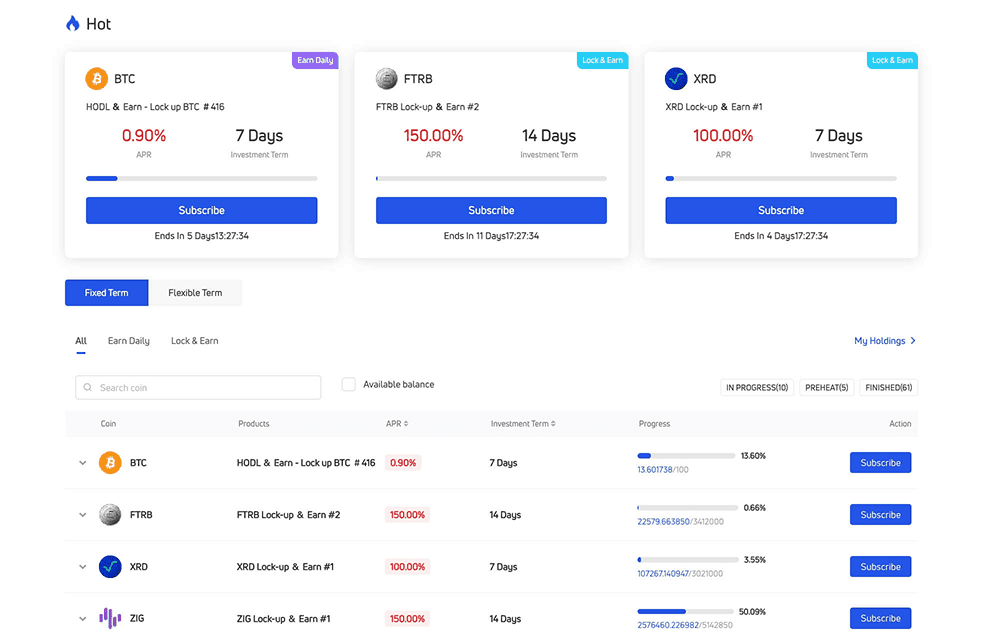
Task: Click the BTC Hot card progress bar
Action: tap(202, 179)
